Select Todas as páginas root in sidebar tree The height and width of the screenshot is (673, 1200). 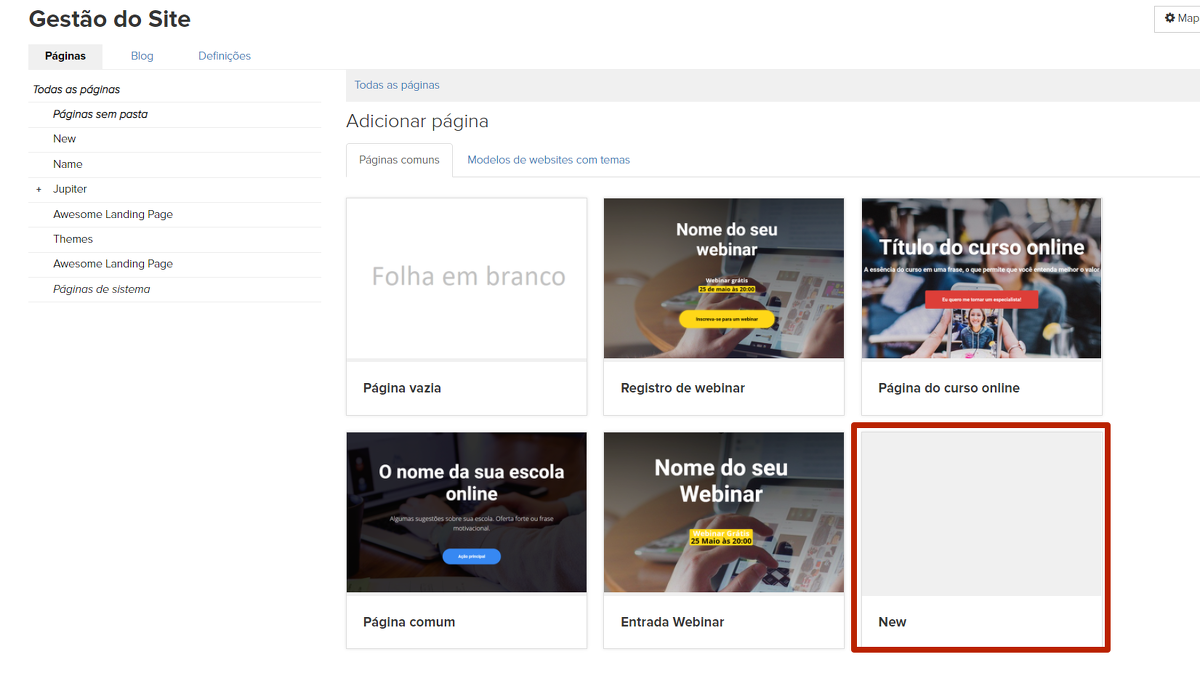coord(76,89)
